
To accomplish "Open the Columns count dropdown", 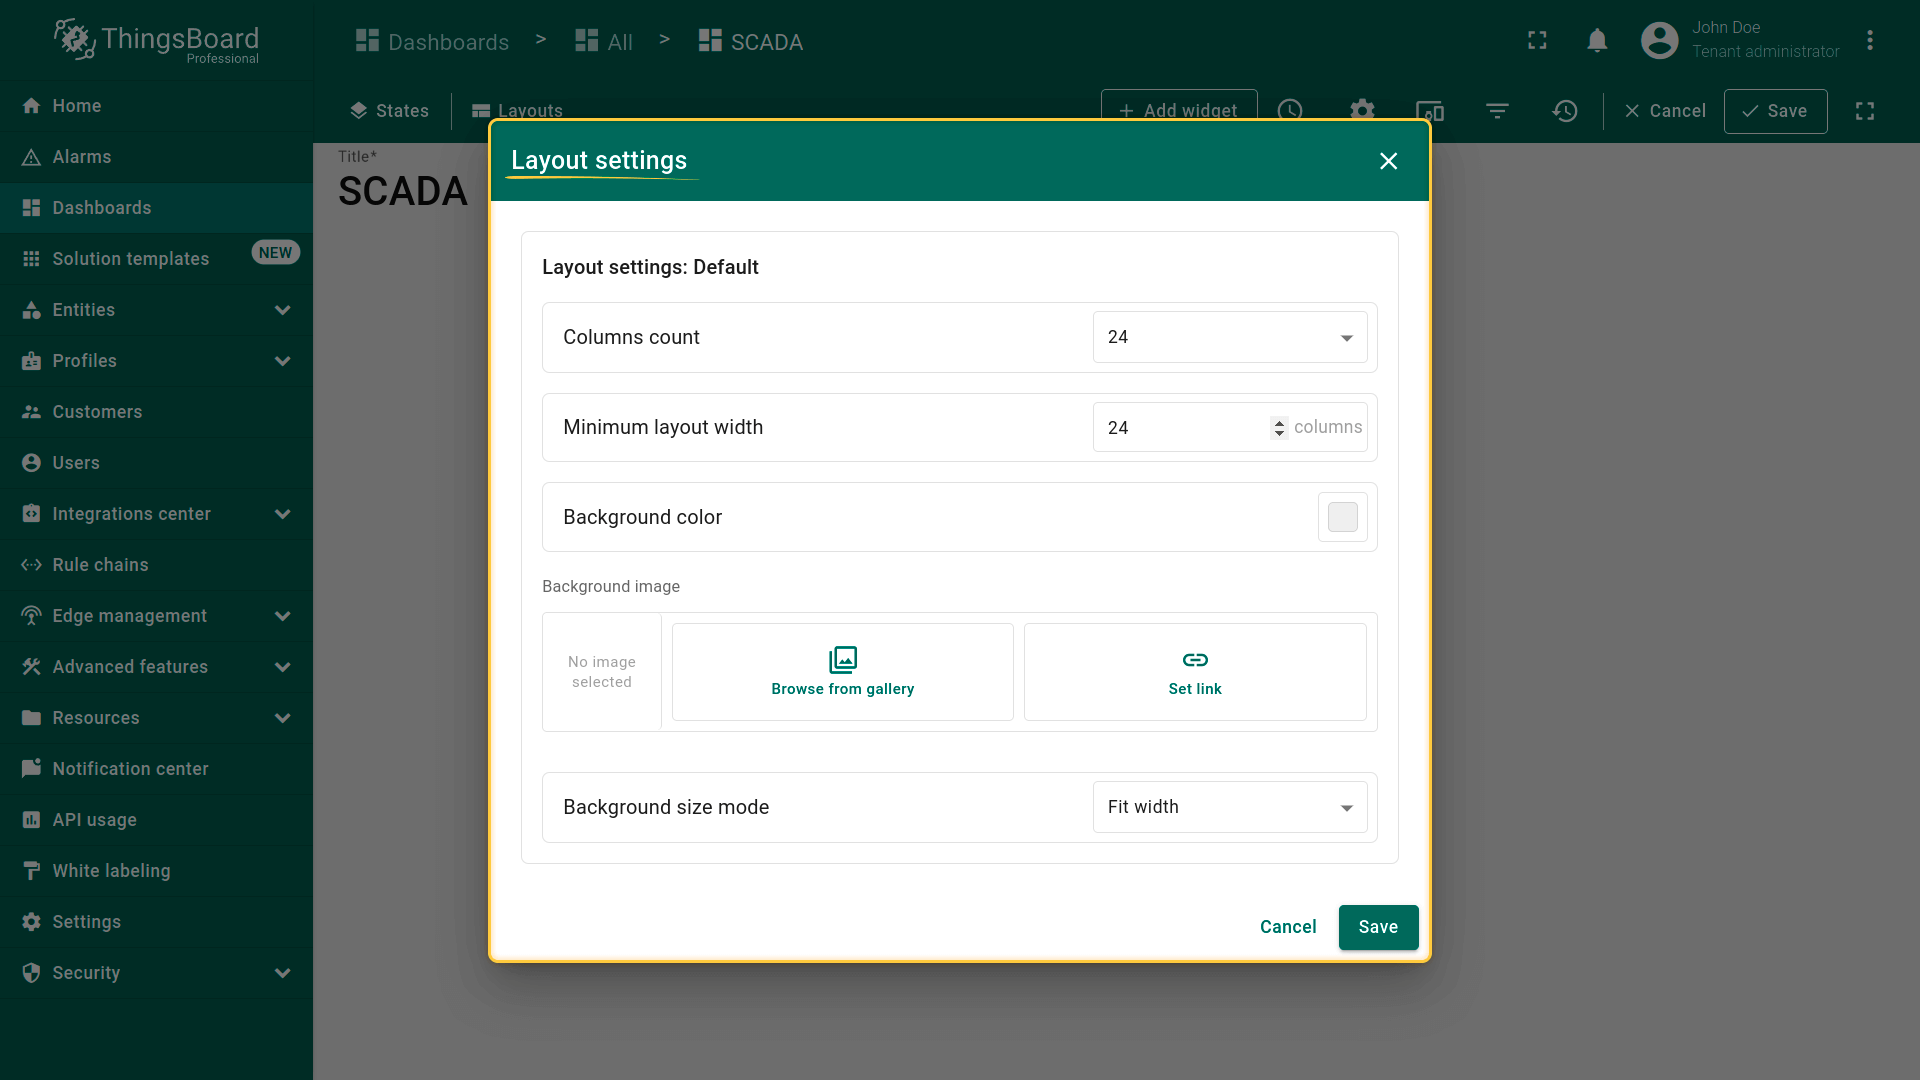I will (x=1230, y=337).
